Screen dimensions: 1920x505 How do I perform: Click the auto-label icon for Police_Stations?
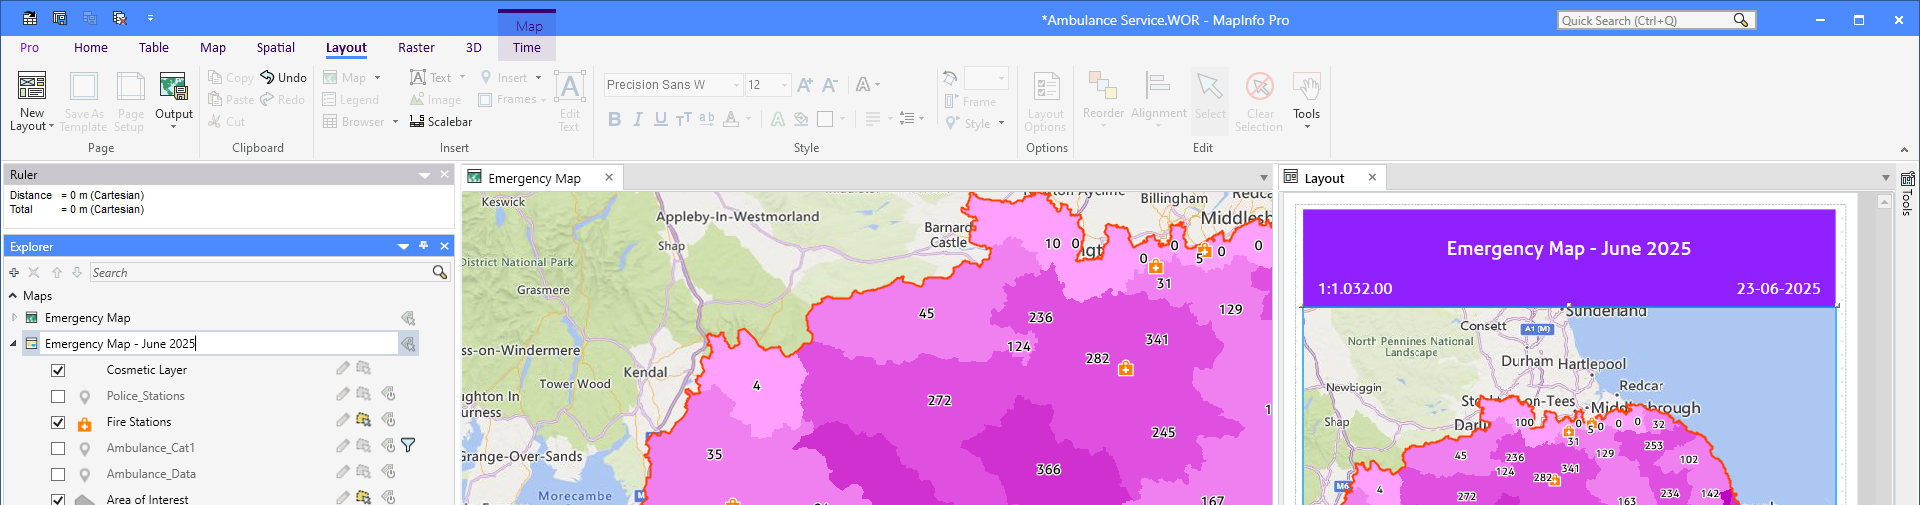(388, 395)
